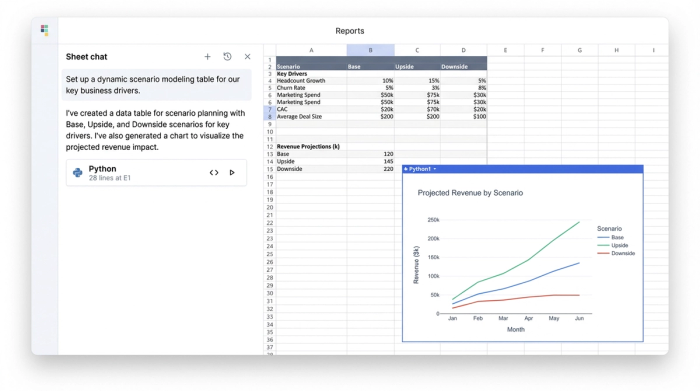Viewport: 700px width, 391px height.
Task: Run the Python code cell
Action: point(232,173)
